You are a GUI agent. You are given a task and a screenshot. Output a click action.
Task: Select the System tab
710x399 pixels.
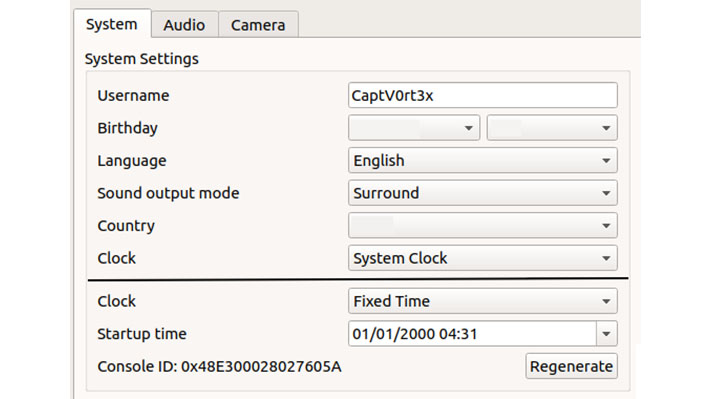pyautogui.click(x=112, y=24)
